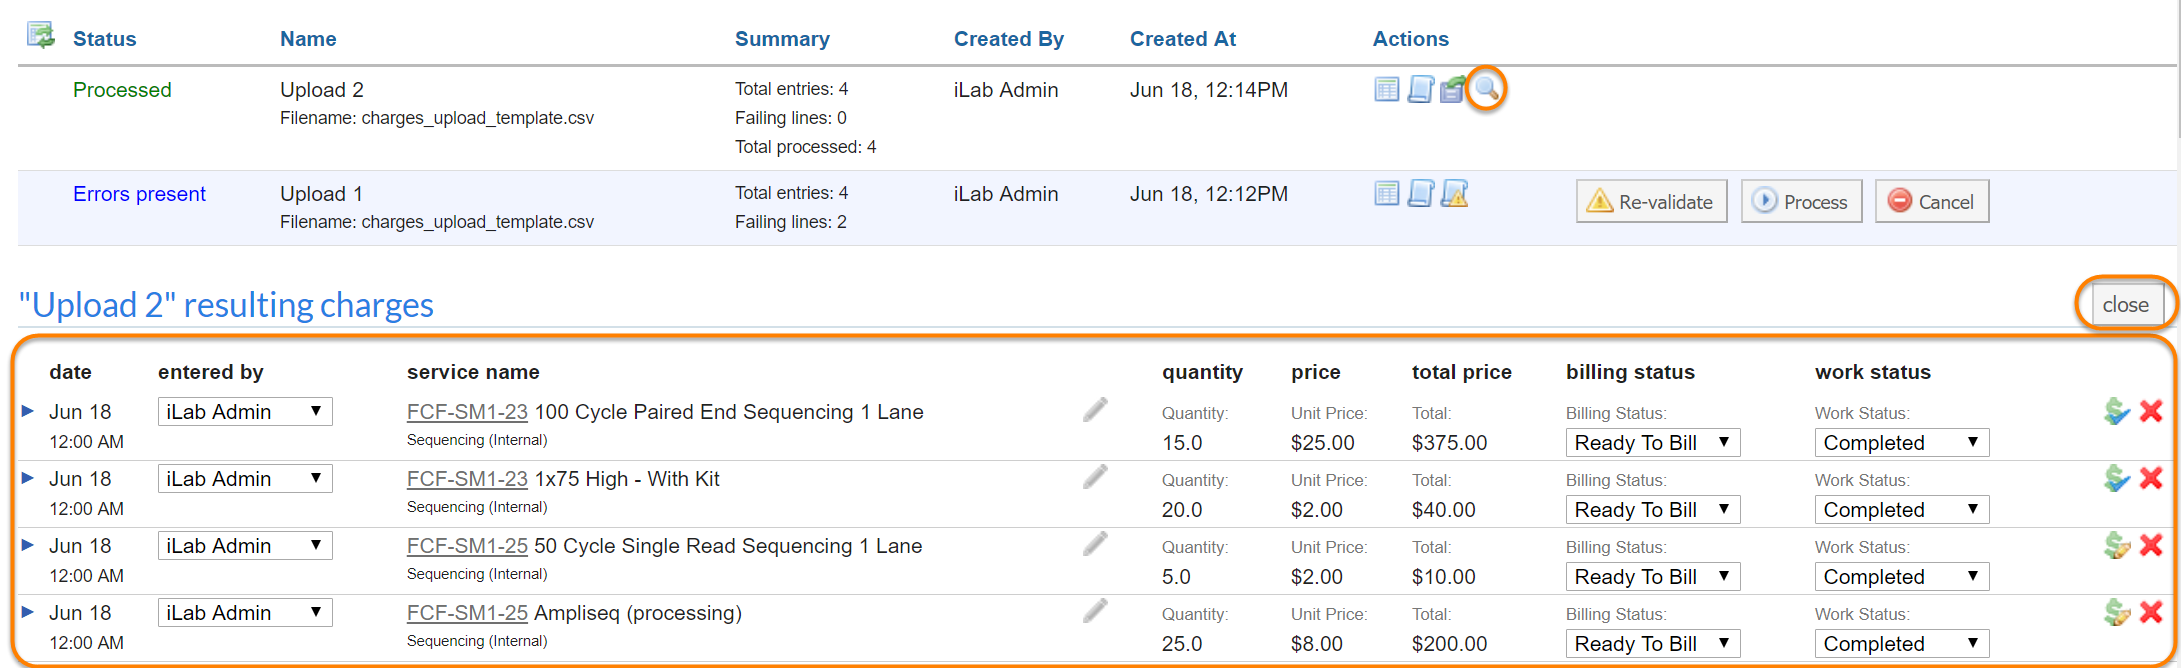Open first table icon in Upload 2 actions
This screenshot has height=668, width=2181.
pos(1386,89)
